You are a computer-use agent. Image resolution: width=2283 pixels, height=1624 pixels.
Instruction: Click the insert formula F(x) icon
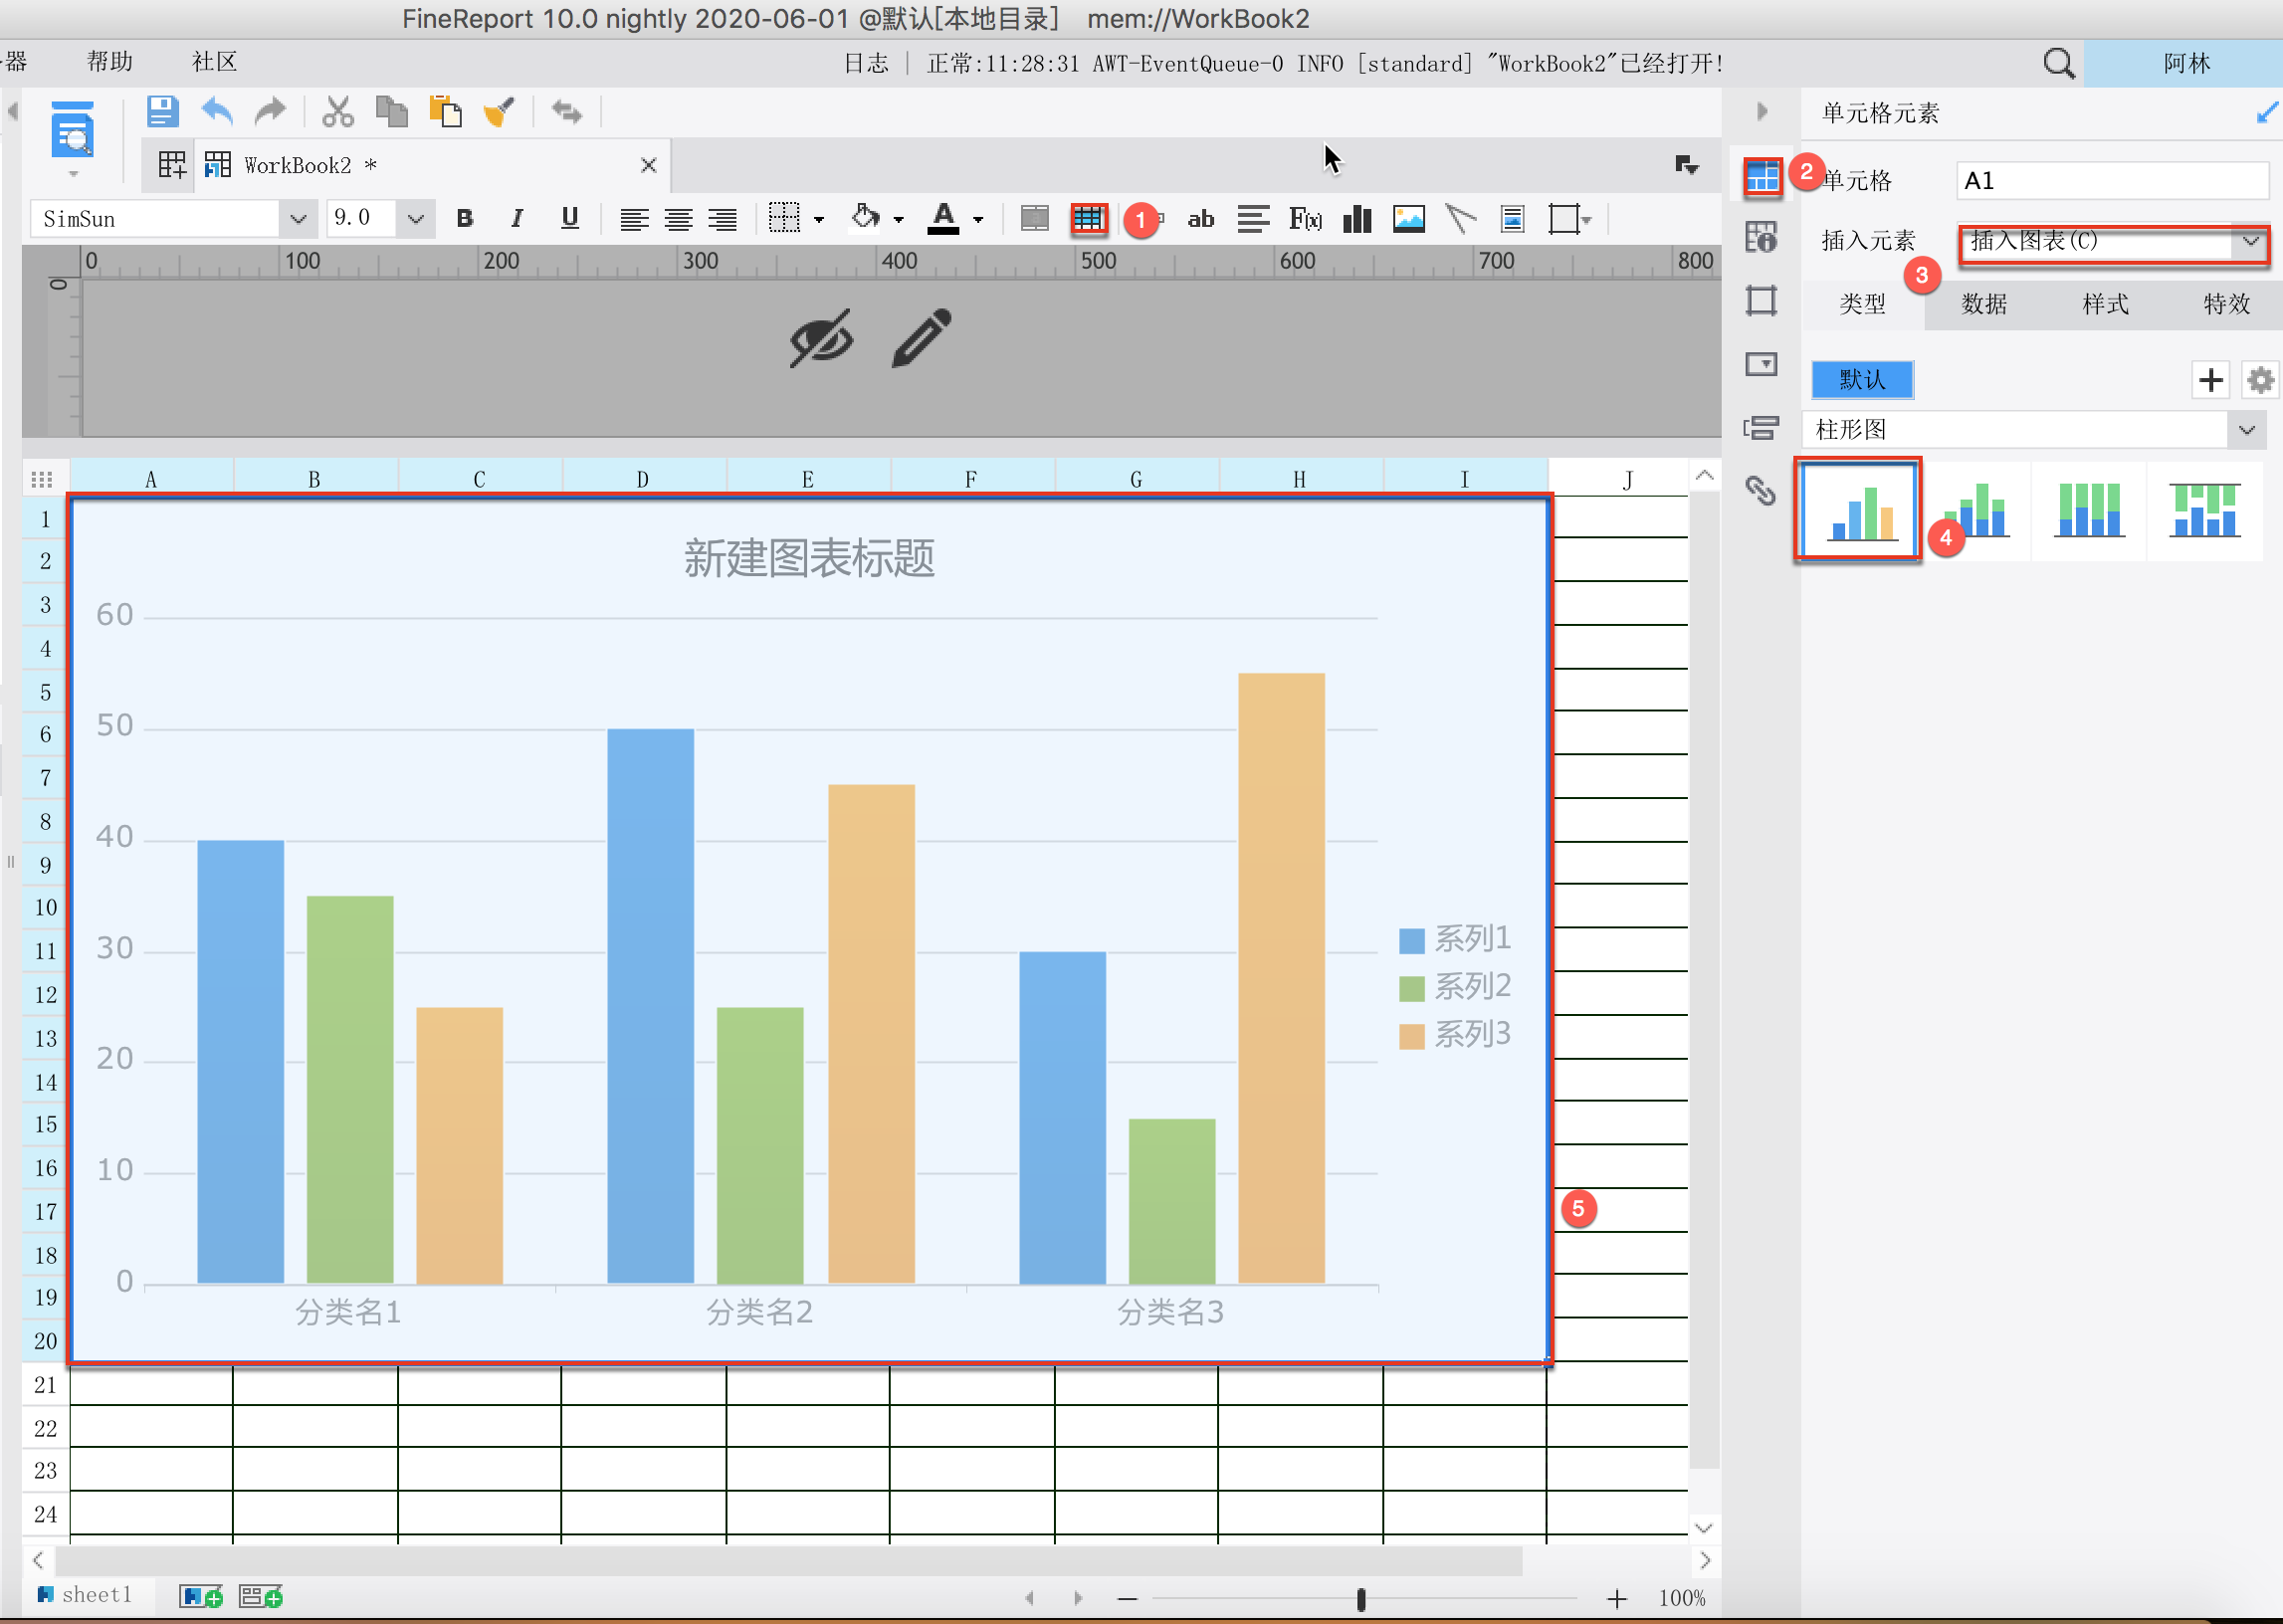[1305, 219]
